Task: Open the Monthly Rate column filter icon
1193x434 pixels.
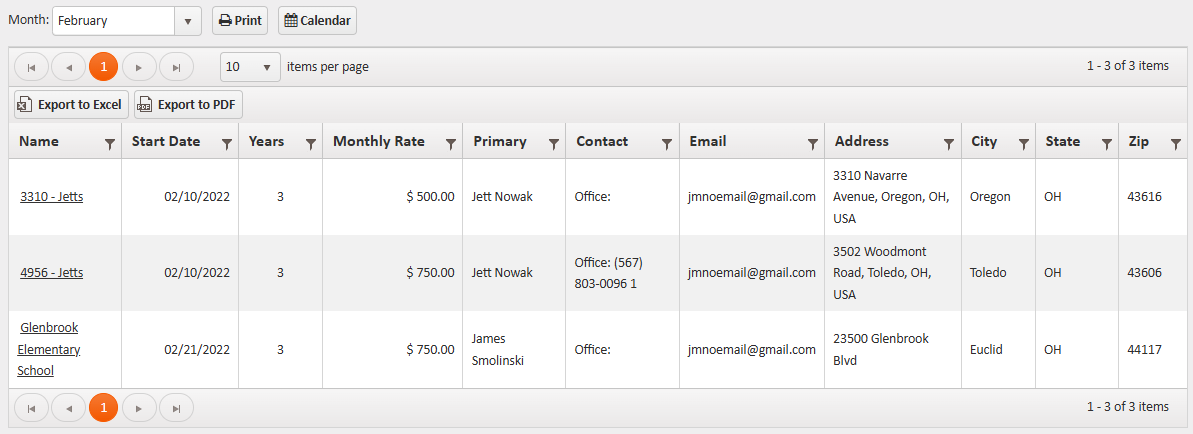Action: point(451,144)
